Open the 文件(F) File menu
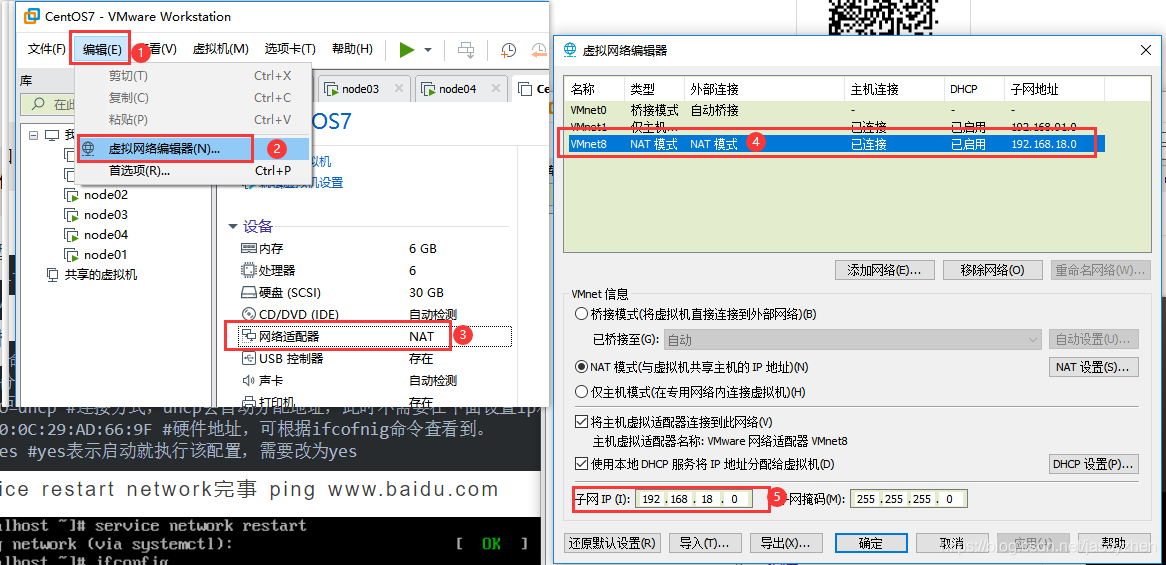Viewport: 1166px width, 565px height. click(x=47, y=49)
